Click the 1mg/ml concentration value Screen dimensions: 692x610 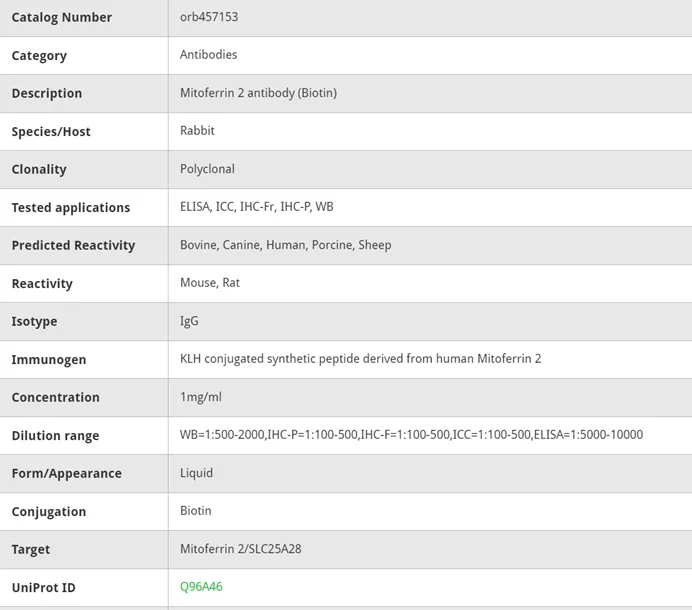[x=201, y=397]
